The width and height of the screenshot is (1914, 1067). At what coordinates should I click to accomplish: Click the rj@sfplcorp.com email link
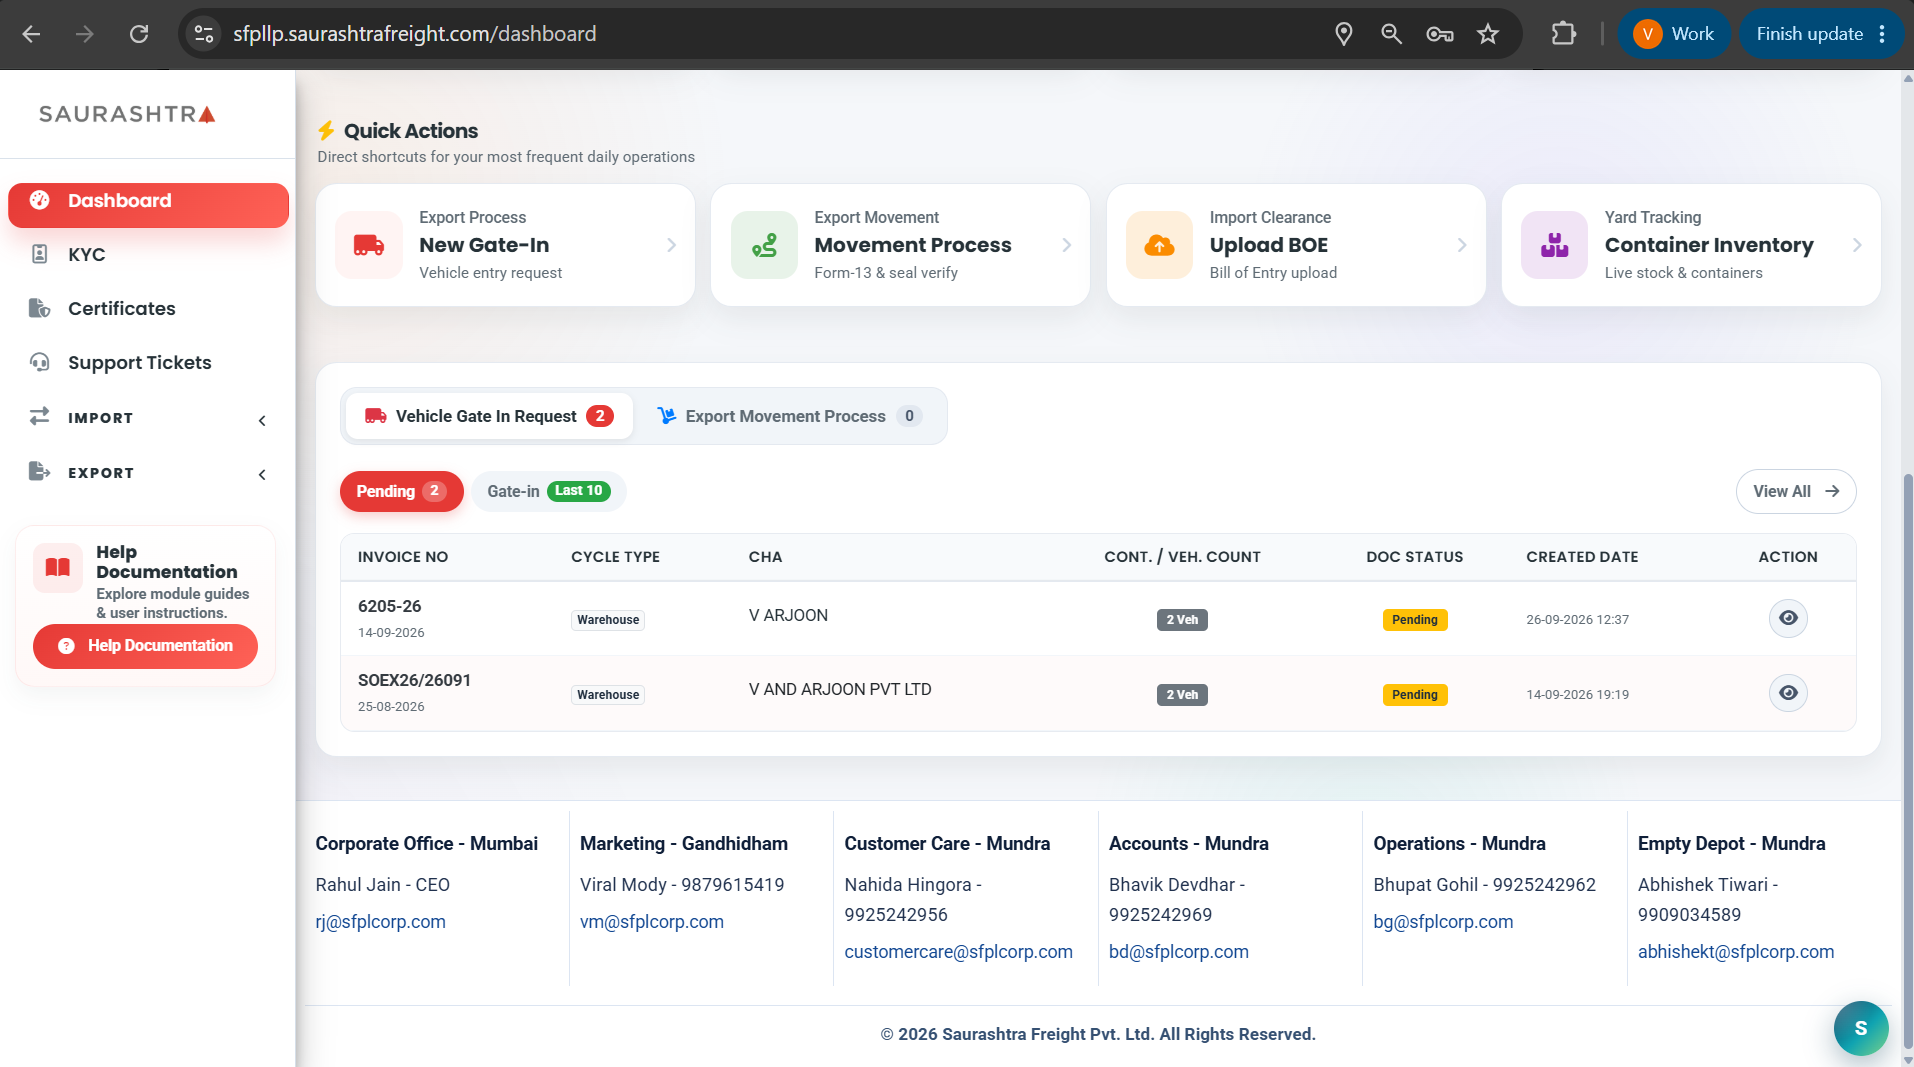(380, 922)
